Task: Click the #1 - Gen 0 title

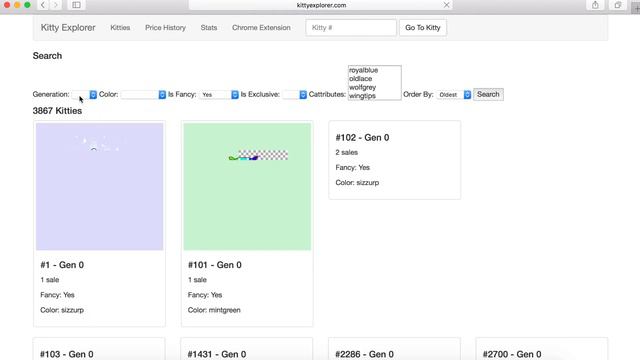Action: click(62, 265)
